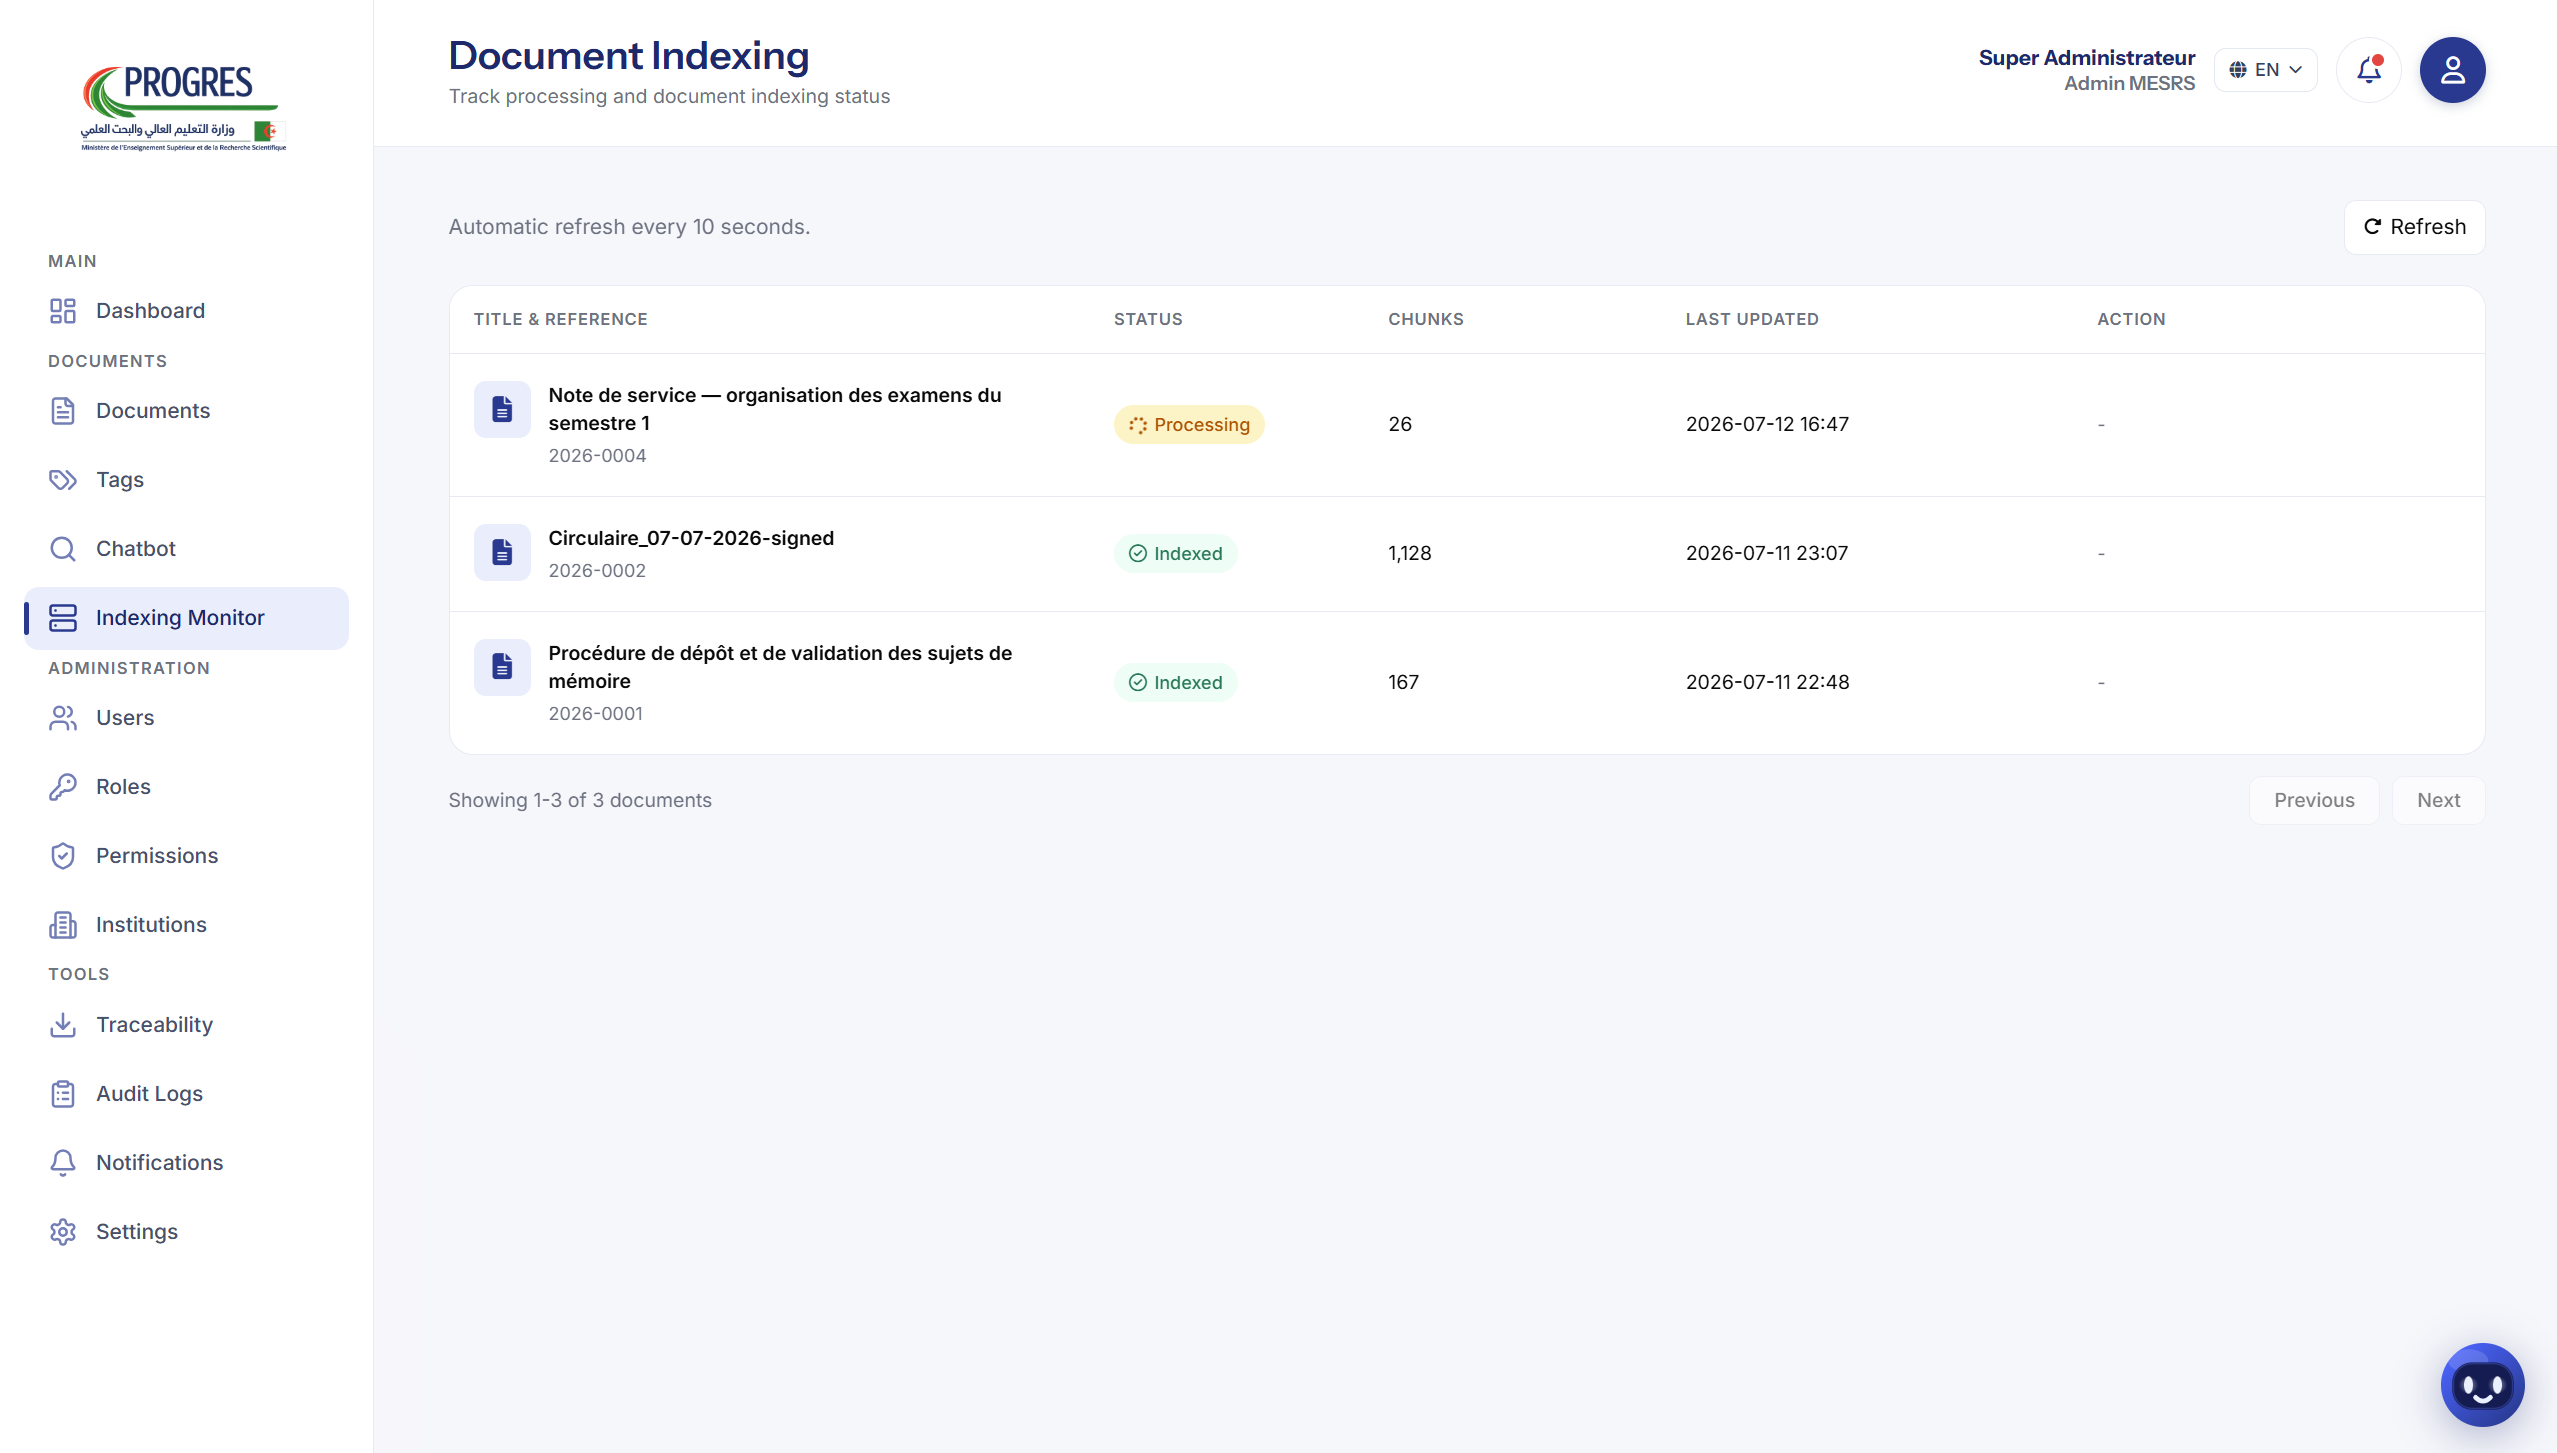
Task: Open the Dashboard grid icon
Action: click(x=63, y=311)
